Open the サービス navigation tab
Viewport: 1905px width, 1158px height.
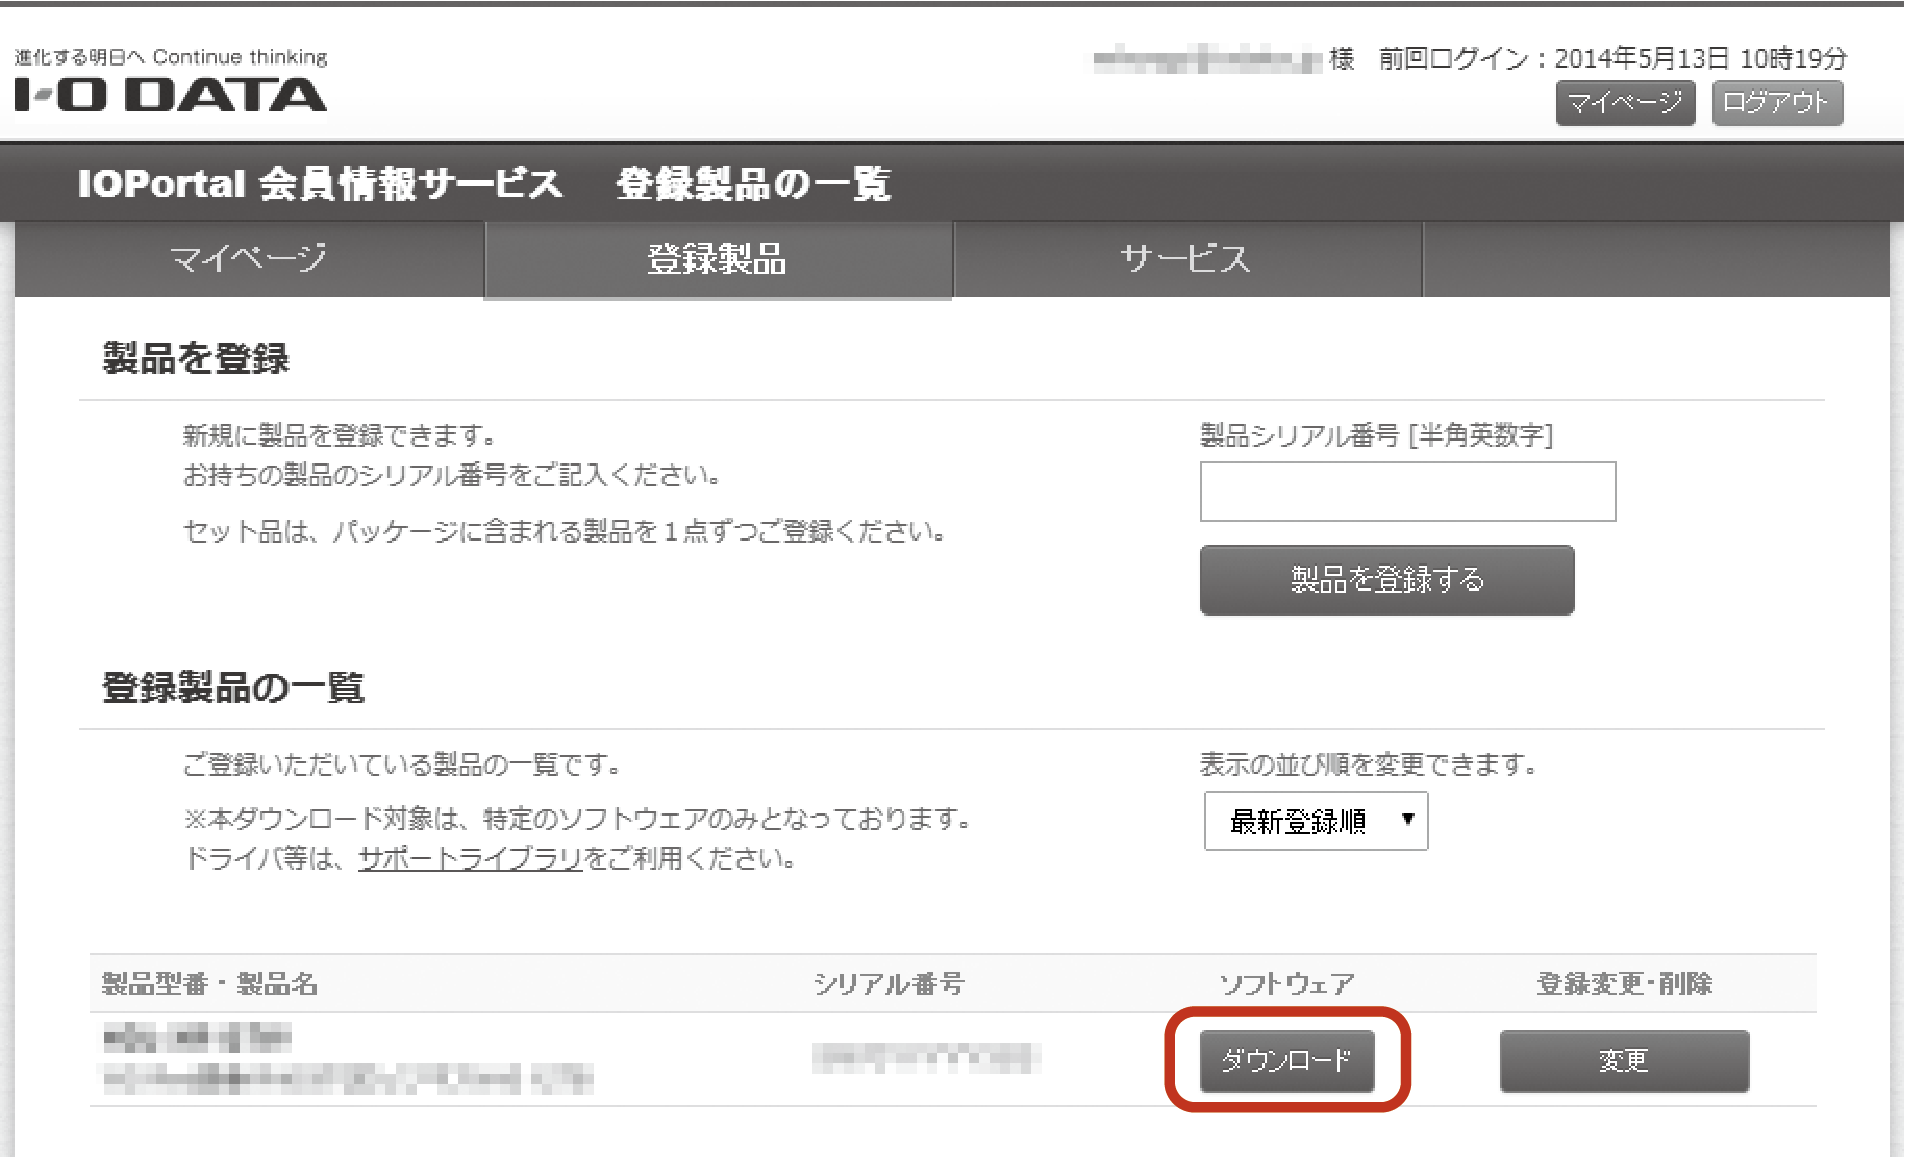pyautogui.click(x=1186, y=259)
